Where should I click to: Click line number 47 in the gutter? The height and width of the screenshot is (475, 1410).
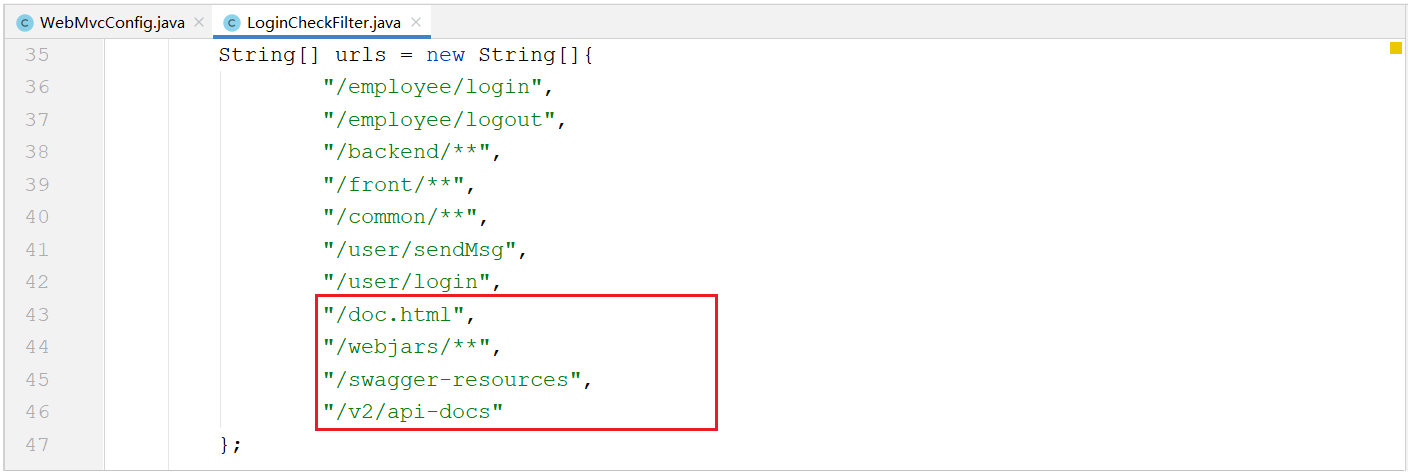click(37, 445)
